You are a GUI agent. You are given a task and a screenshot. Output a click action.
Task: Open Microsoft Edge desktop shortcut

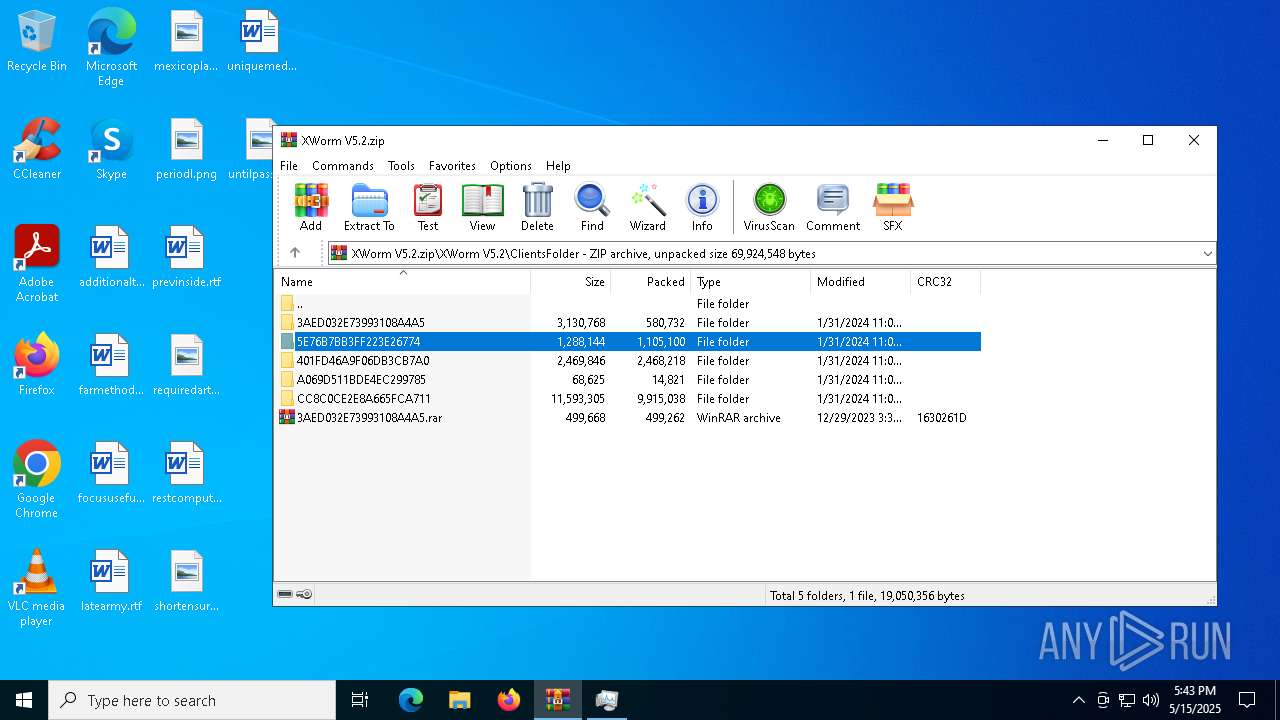tap(111, 46)
